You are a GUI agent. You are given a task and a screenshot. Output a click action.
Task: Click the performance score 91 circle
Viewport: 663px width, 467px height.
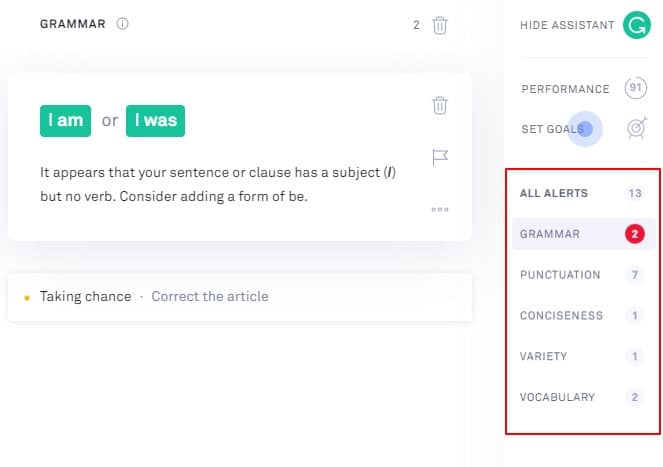tap(636, 88)
